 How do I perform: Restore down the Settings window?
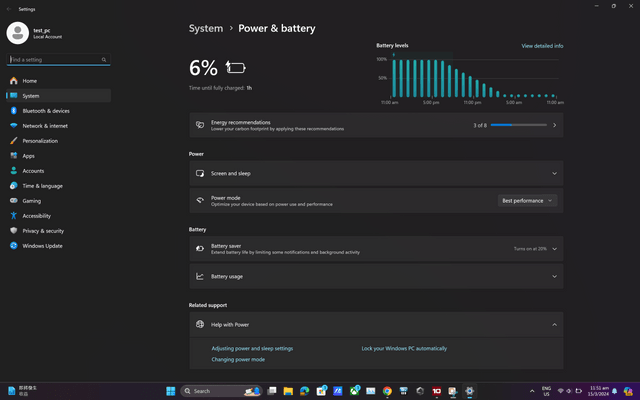[x=613, y=6]
